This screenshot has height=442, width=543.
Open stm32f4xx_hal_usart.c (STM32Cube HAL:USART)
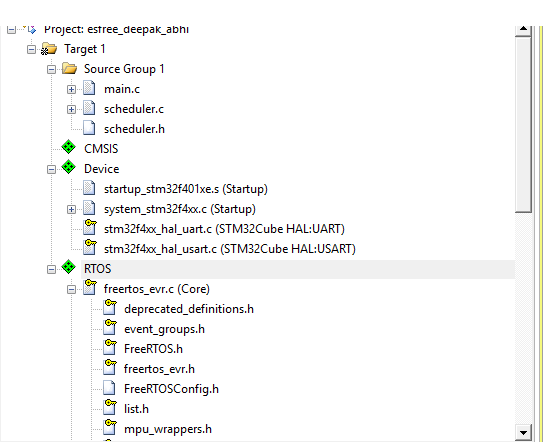(230, 249)
